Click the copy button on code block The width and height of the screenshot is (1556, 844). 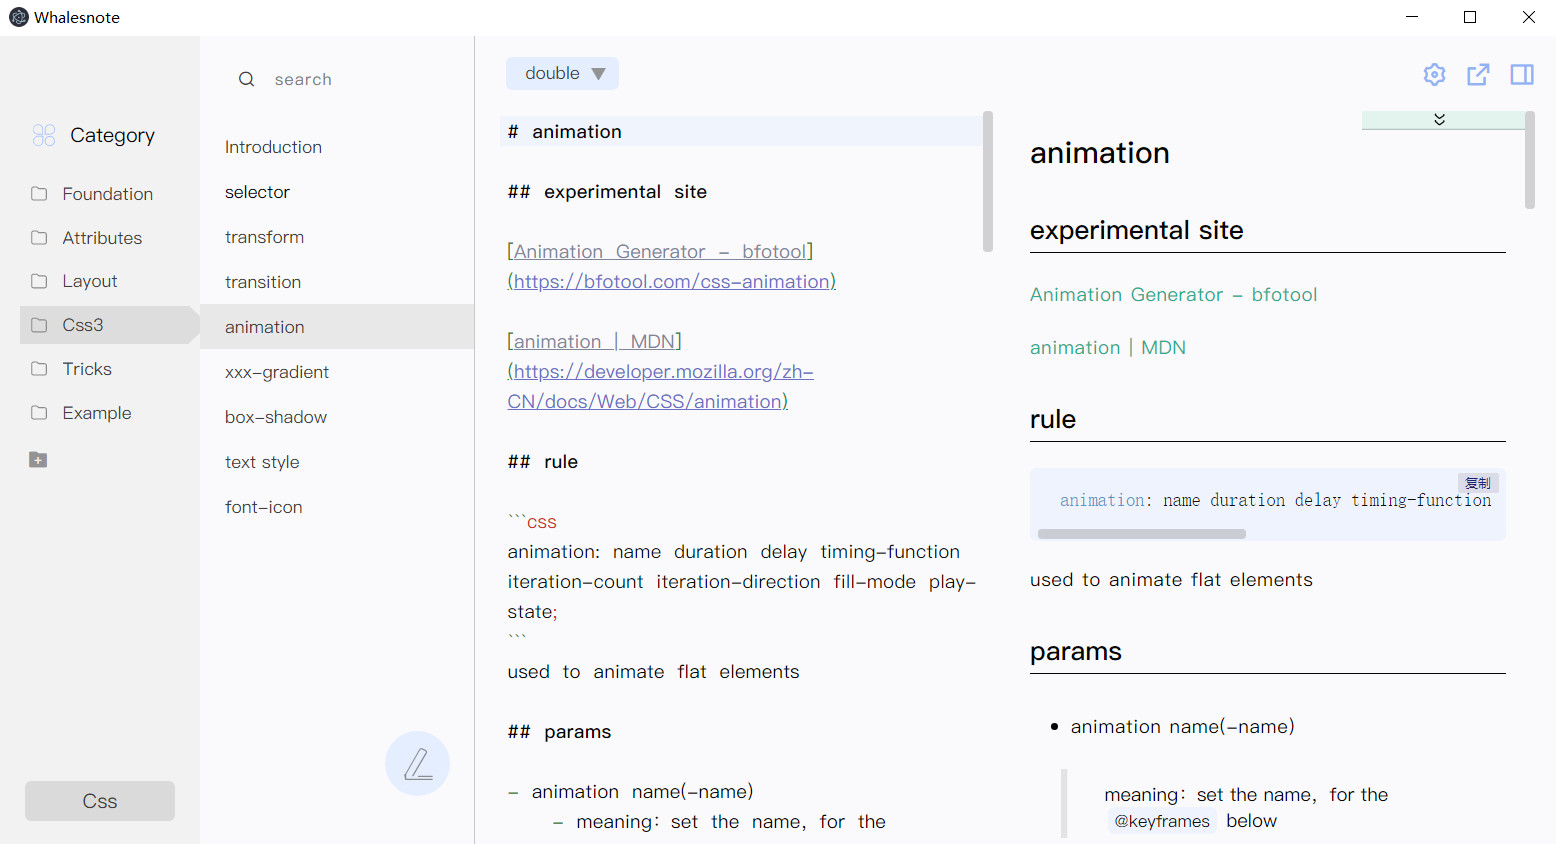click(1478, 483)
